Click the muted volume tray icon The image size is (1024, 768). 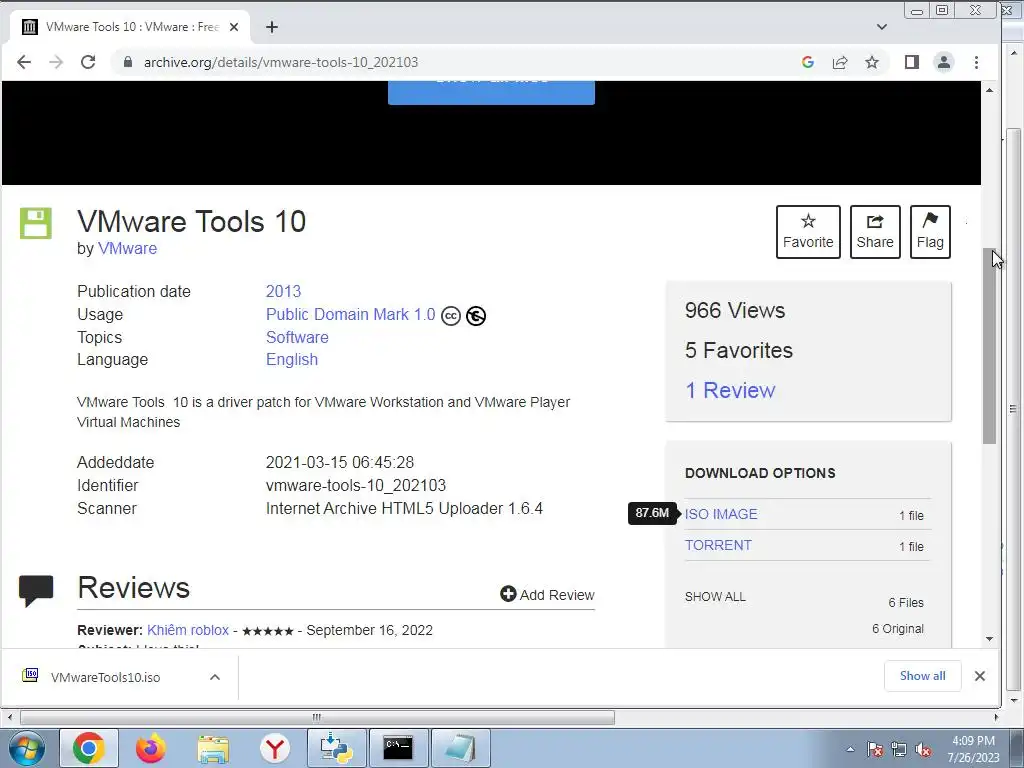click(x=923, y=749)
